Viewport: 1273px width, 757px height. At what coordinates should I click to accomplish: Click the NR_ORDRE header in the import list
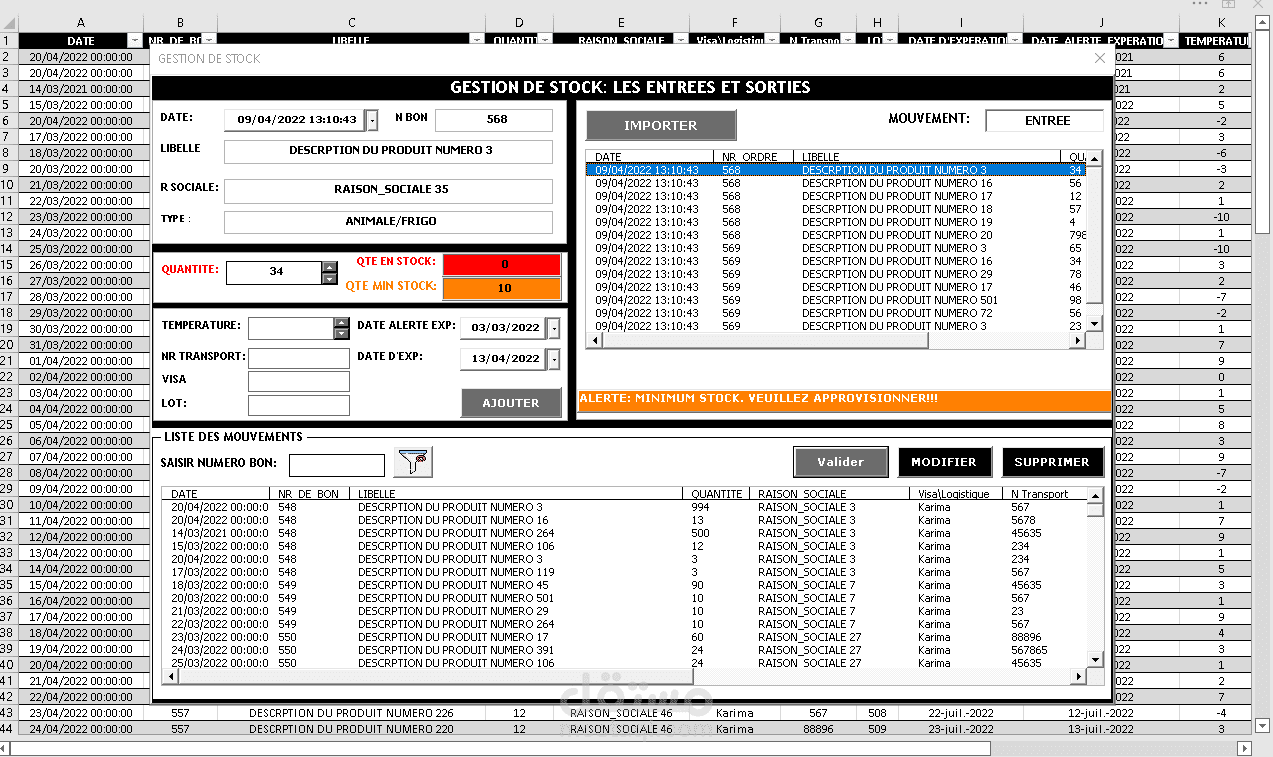pyautogui.click(x=753, y=157)
